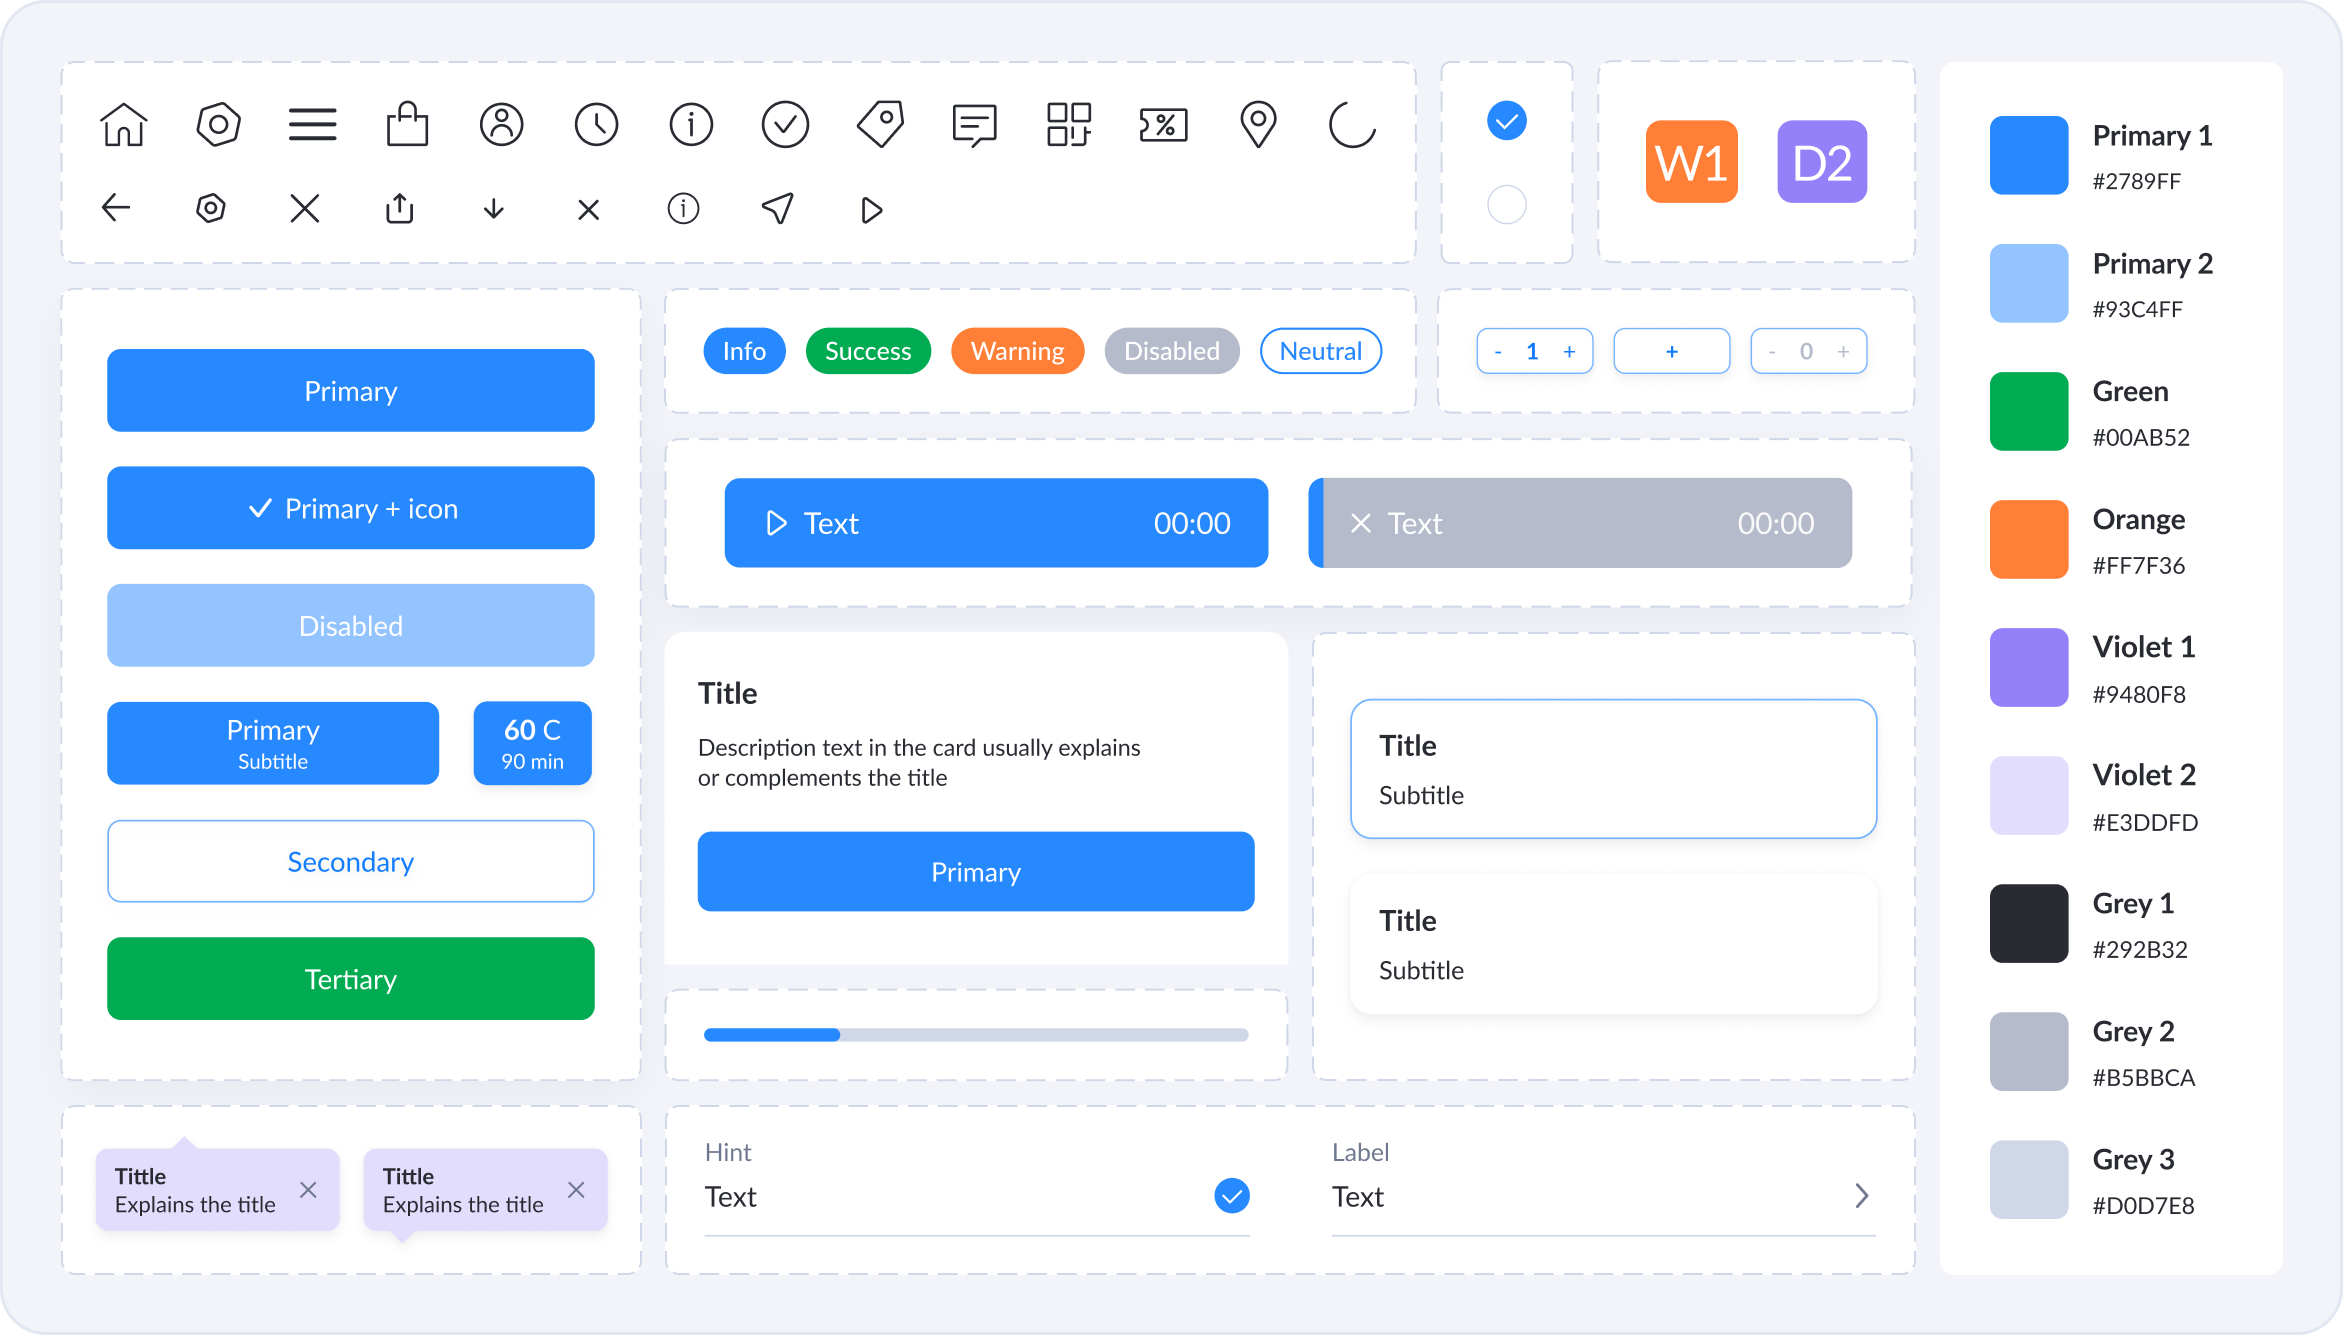This screenshot has height=1335, width=2343.
Task: Select the Info blue badge
Action: point(744,351)
